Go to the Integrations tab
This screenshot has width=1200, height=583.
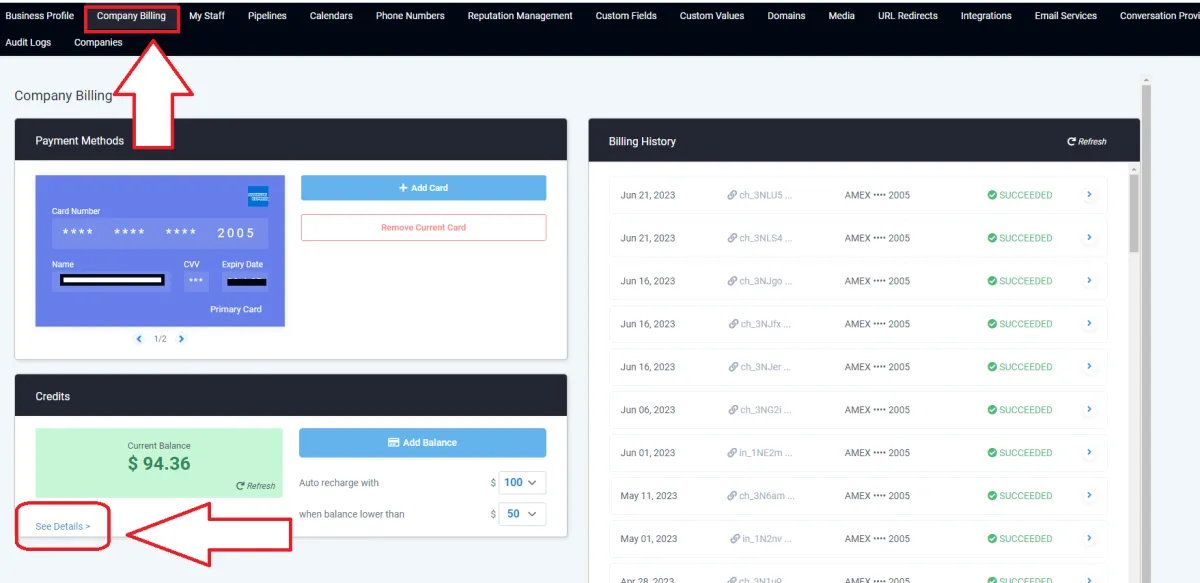pyautogui.click(x=986, y=16)
